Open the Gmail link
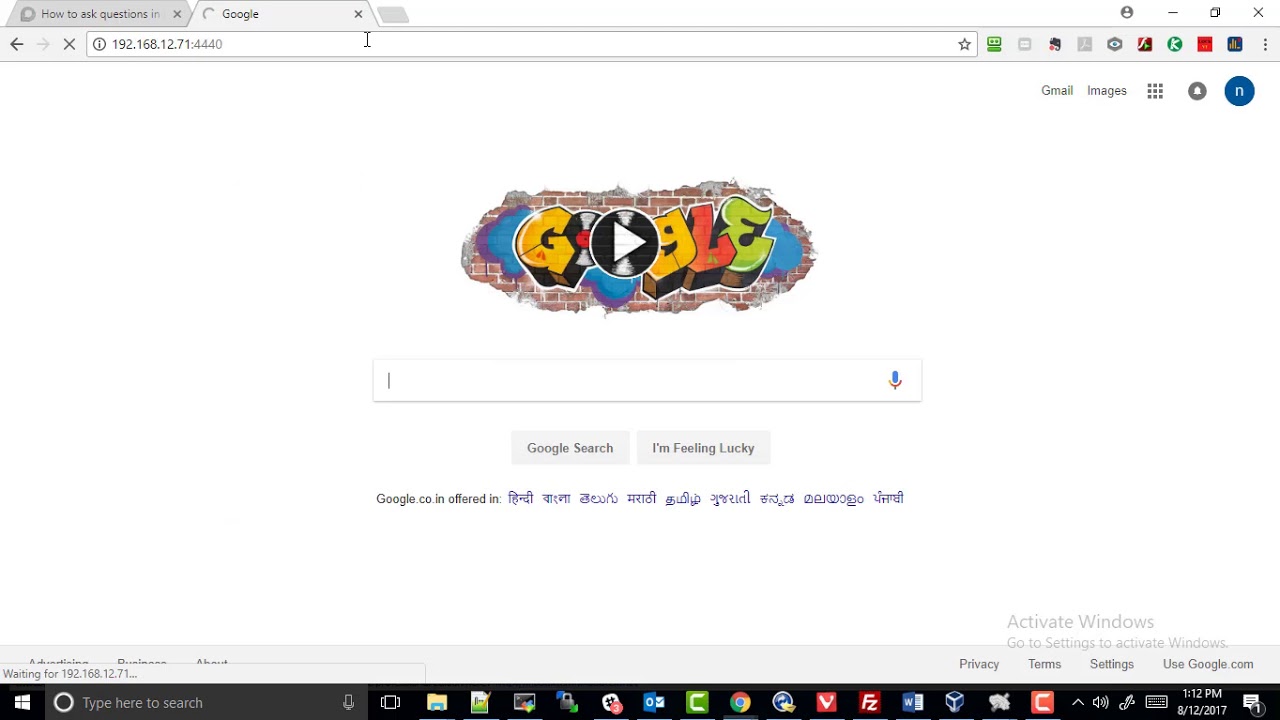This screenshot has height=720, width=1280. 1057,91
